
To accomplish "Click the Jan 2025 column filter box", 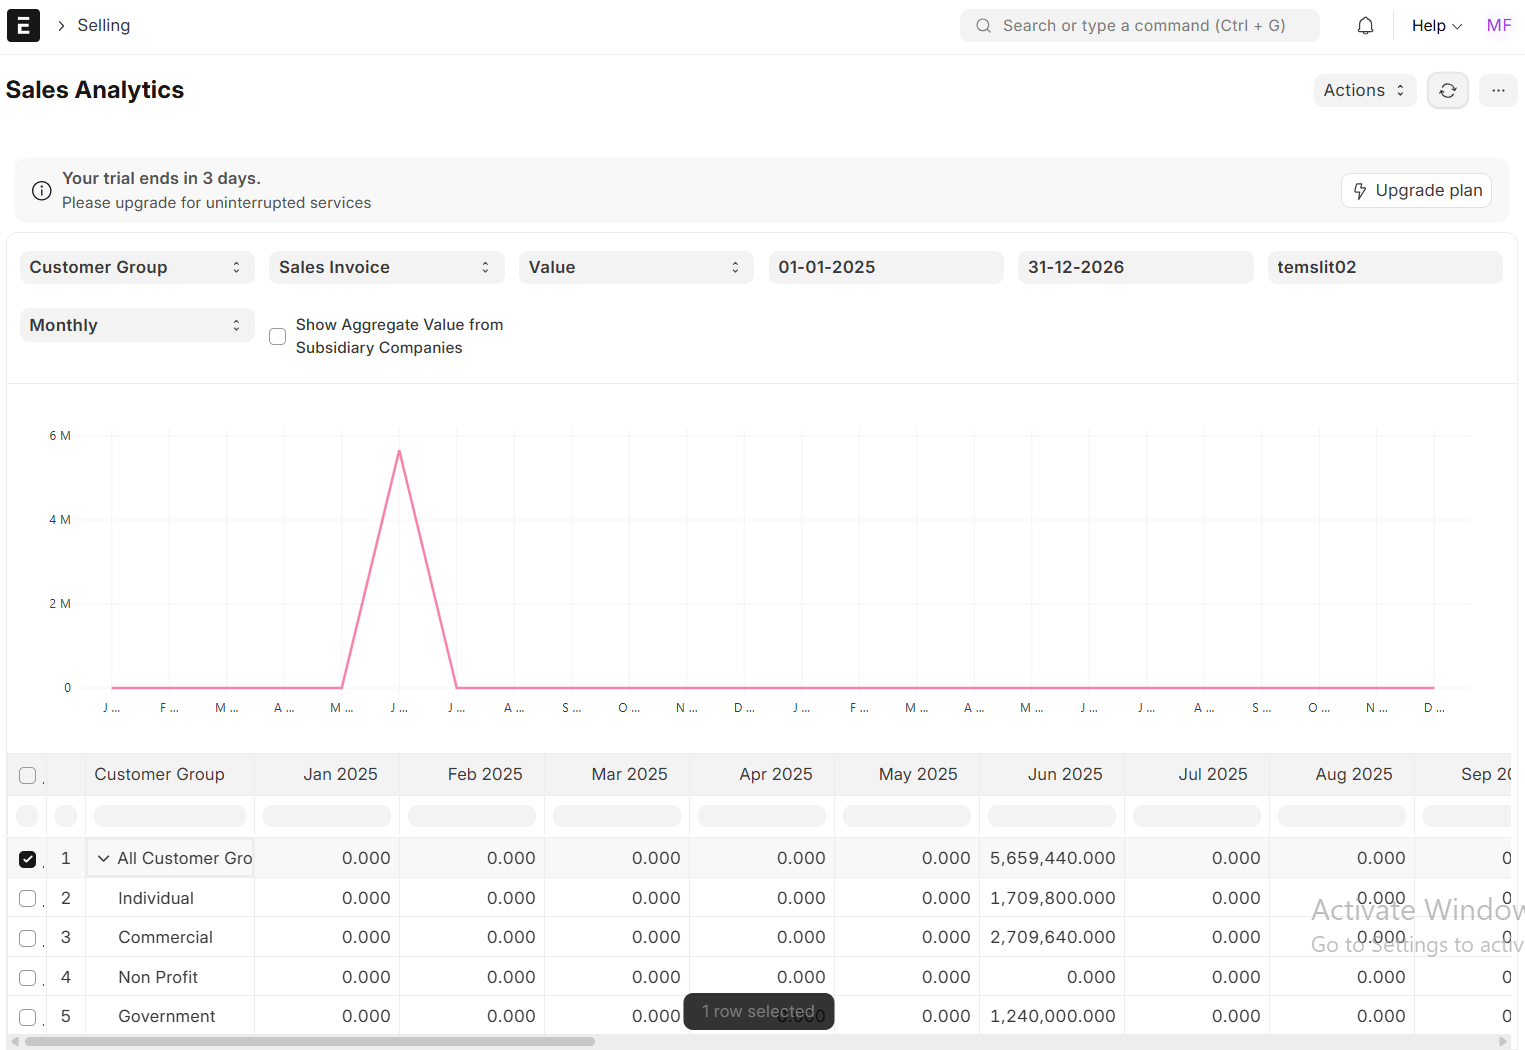I will click(327, 816).
